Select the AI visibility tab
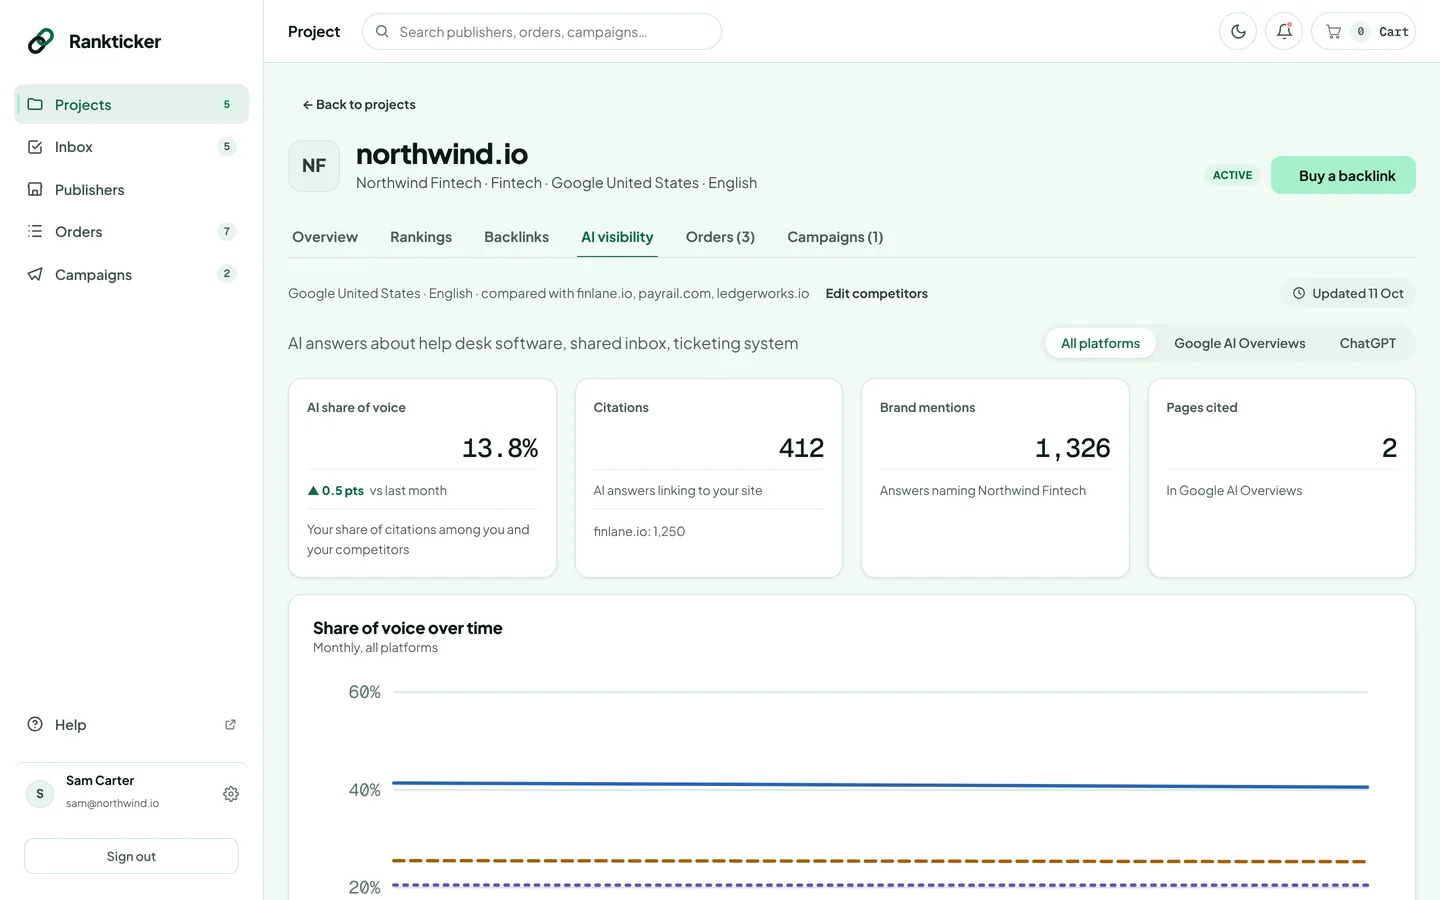 [x=617, y=237]
